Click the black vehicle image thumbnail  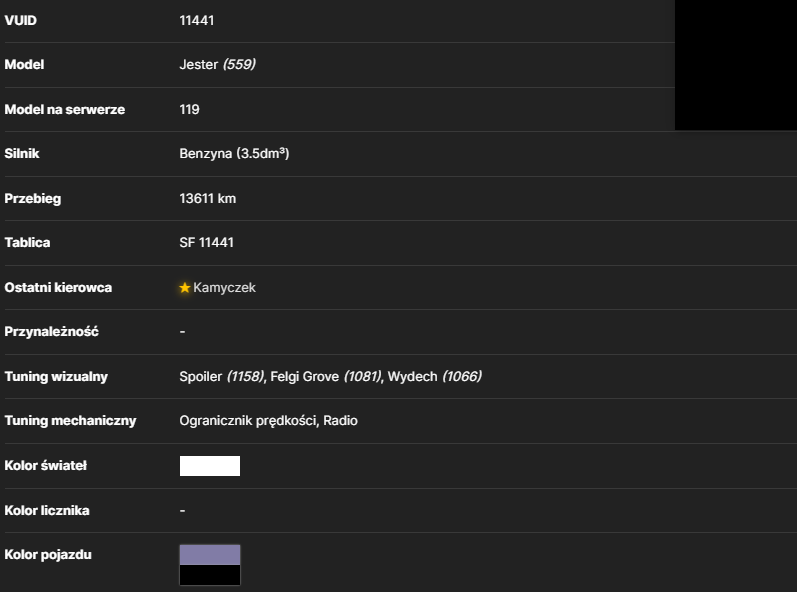pos(736,65)
